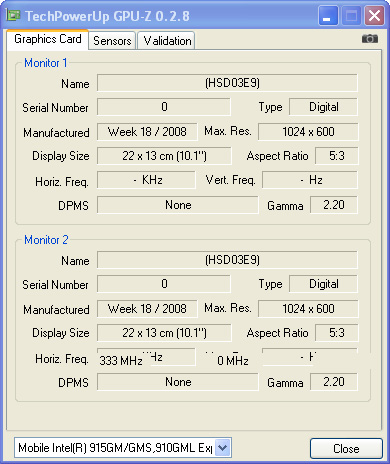This screenshot has width=390, height=464.
Task: Click Monitor 1 Max. Res. 1024 x 600 field
Action: click(x=308, y=132)
